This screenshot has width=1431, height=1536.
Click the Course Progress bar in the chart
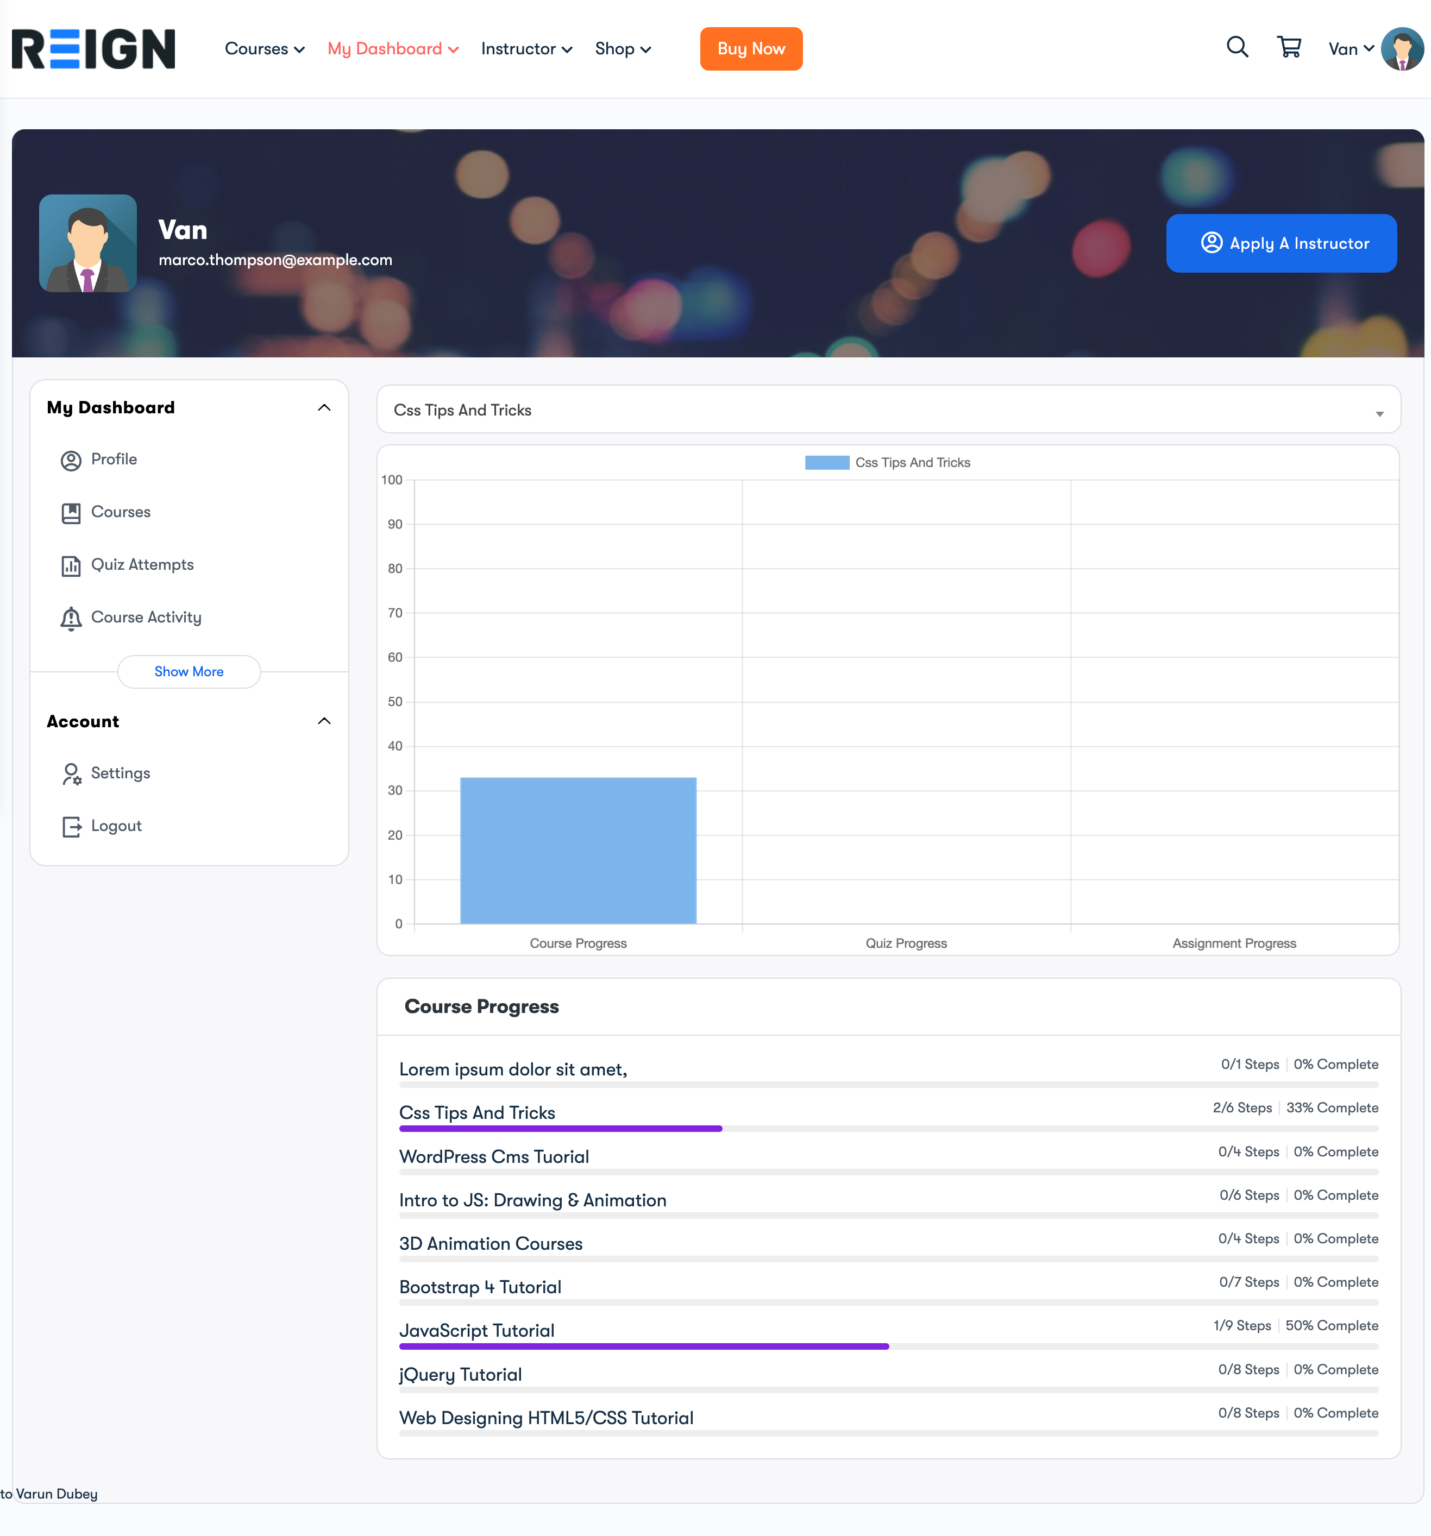tap(578, 850)
